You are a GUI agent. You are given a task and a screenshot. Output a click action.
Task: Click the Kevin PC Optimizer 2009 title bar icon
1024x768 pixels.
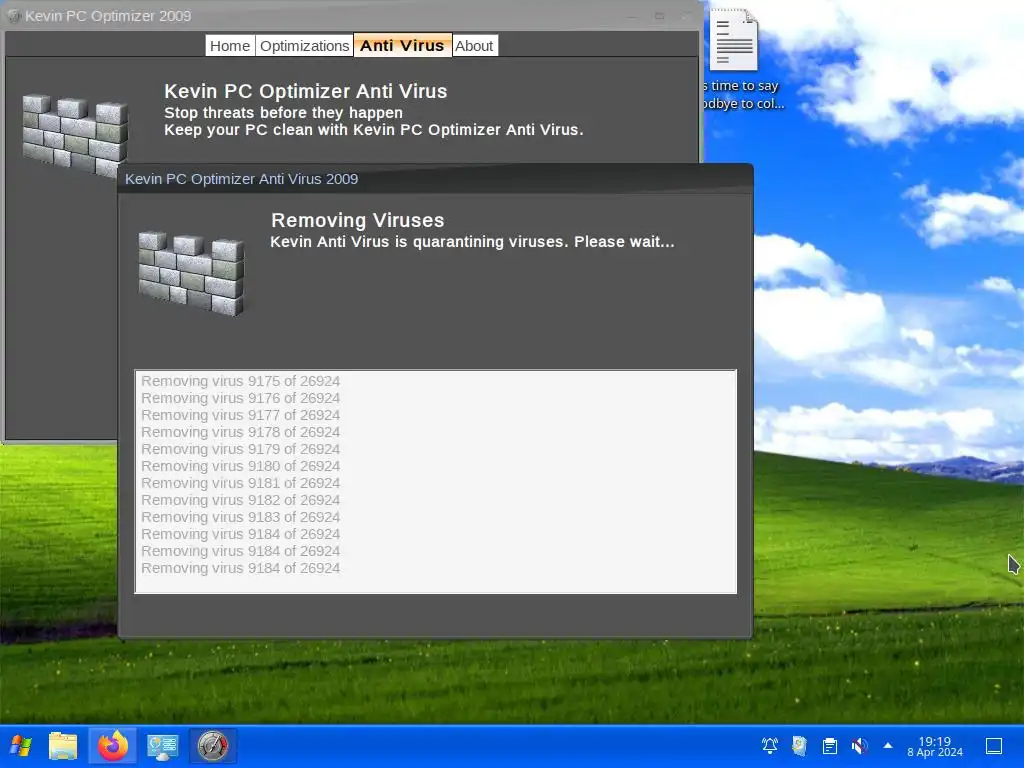point(13,16)
